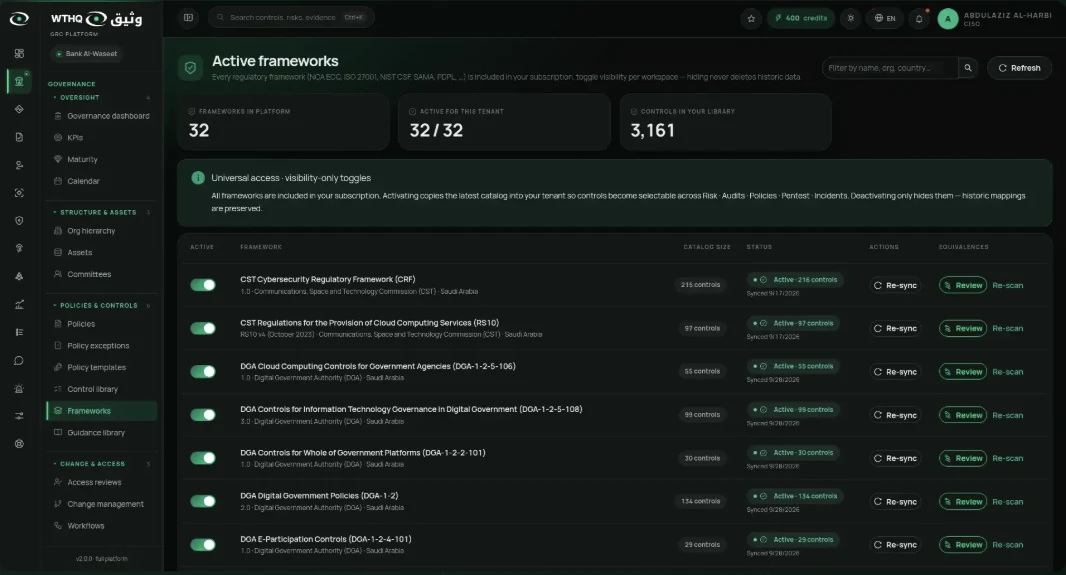Re-sync DGA E-Participation Controls framework
Viewport: 1066px width, 575px height.
pos(895,544)
